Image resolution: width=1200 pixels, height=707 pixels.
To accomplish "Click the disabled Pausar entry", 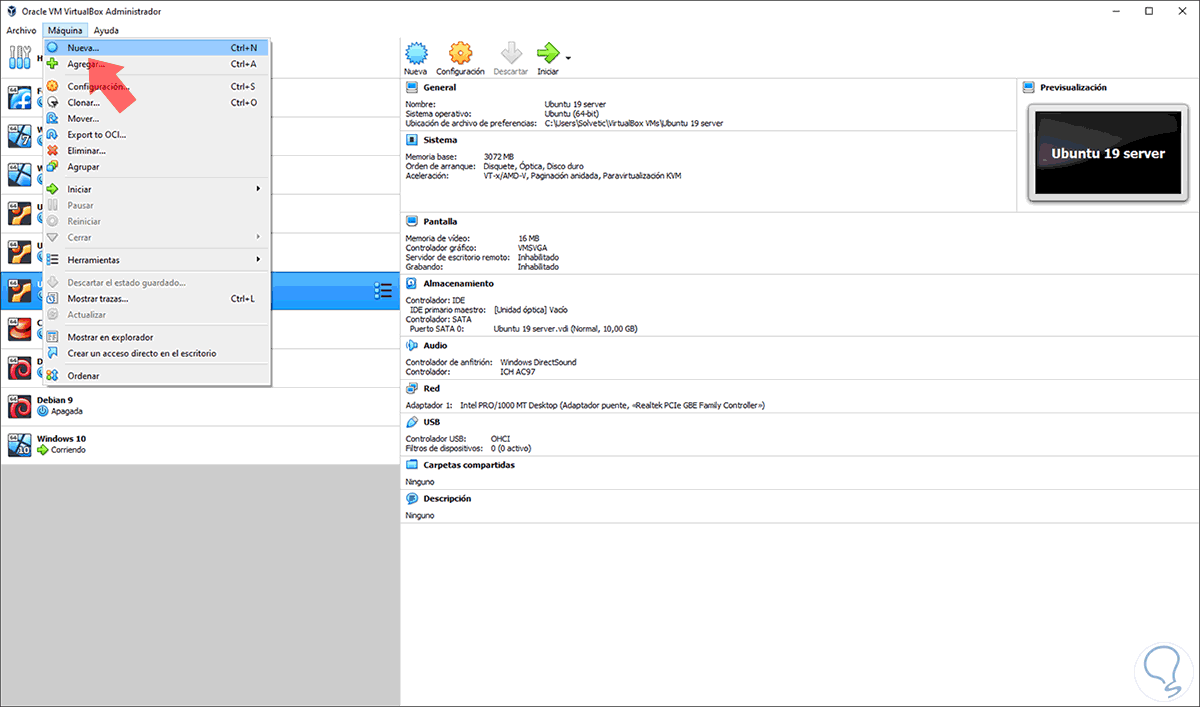I will (x=157, y=205).
